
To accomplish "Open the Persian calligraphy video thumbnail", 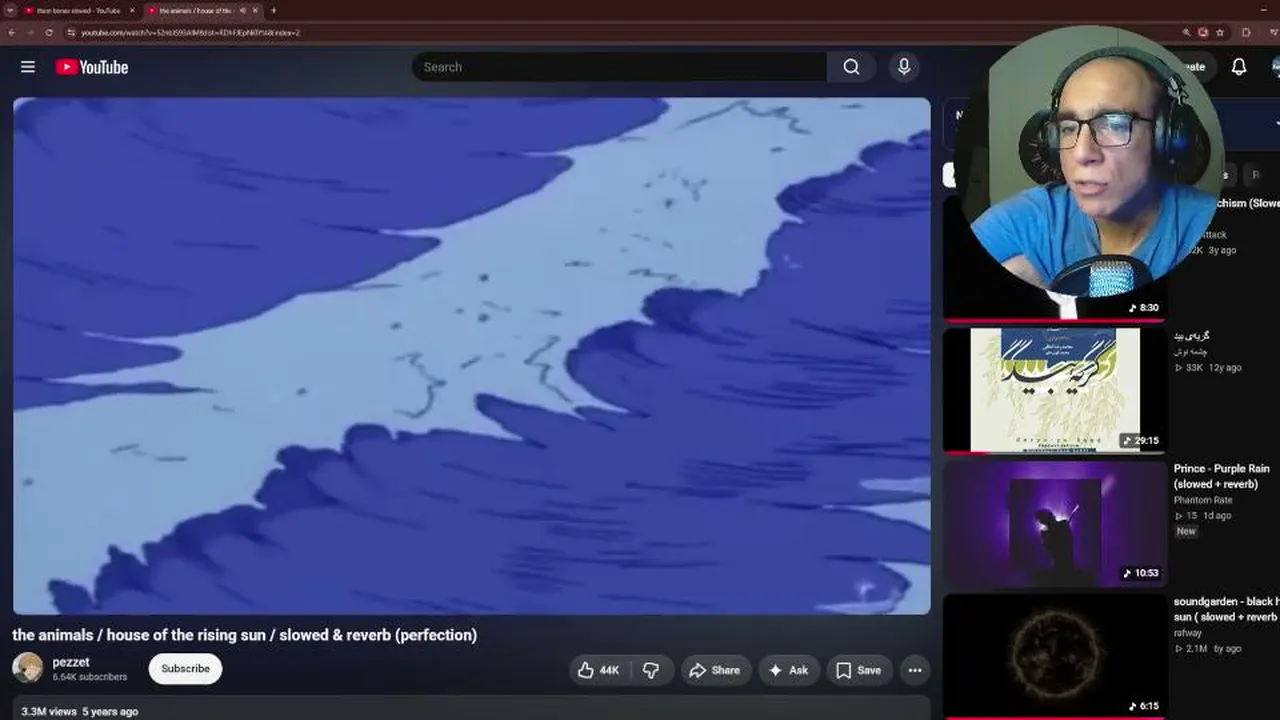I will tap(1054, 390).
